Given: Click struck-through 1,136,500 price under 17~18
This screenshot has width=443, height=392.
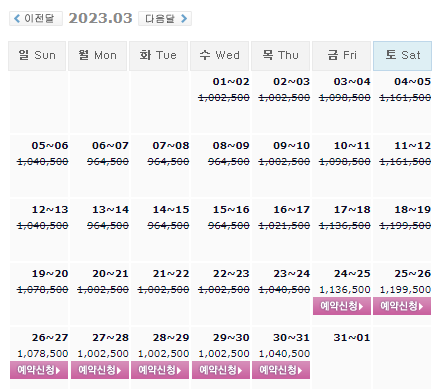Looking at the screenshot, I should pyautogui.click(x=345, y=226).
